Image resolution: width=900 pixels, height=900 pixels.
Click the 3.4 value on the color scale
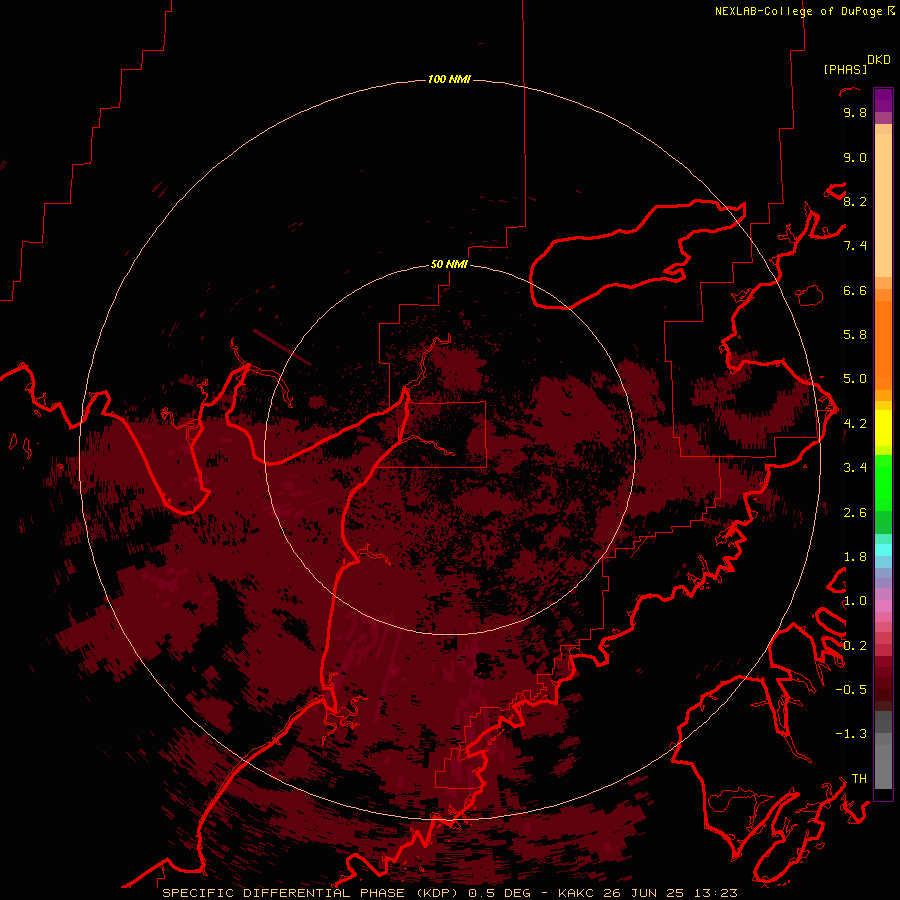(x=855, y=468)
